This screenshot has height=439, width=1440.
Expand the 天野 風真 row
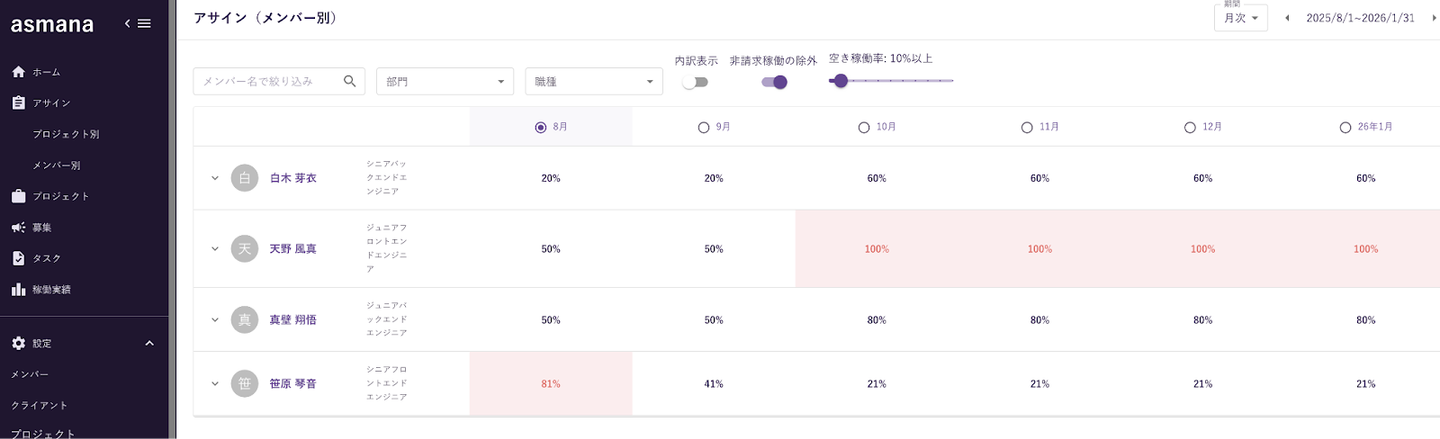point(214,249)
